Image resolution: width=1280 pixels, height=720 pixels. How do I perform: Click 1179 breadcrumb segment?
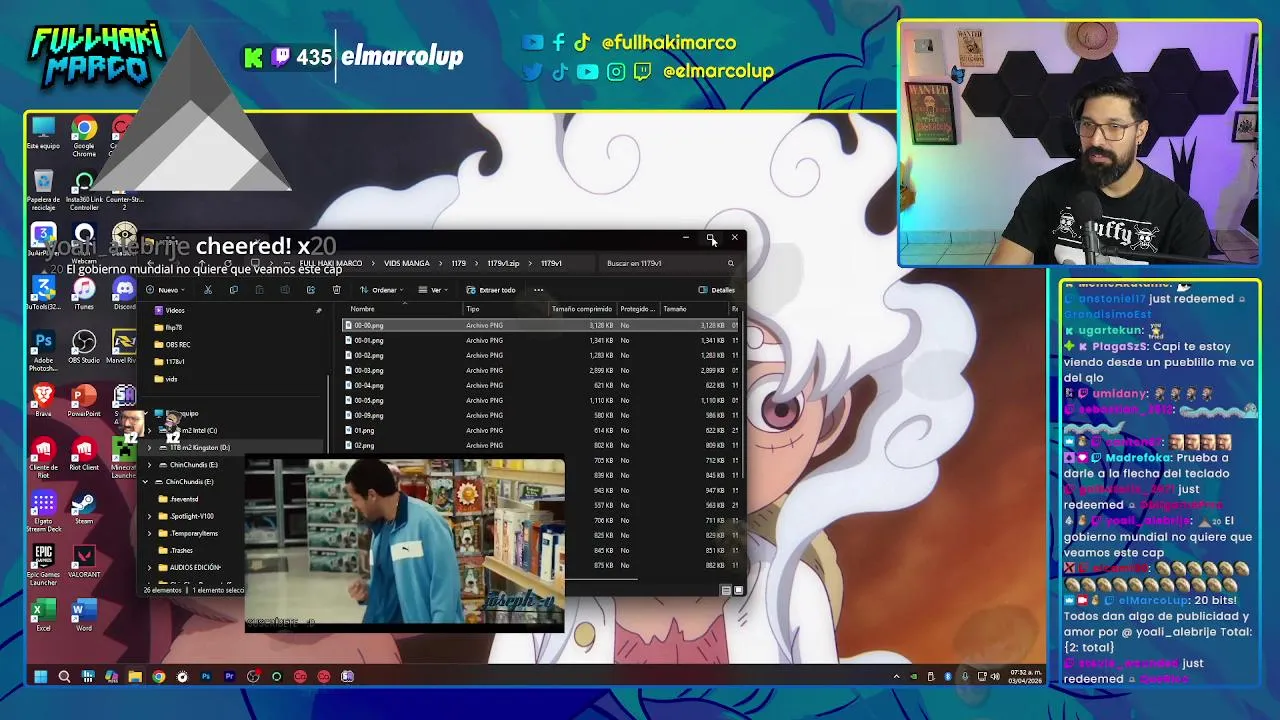458,264
